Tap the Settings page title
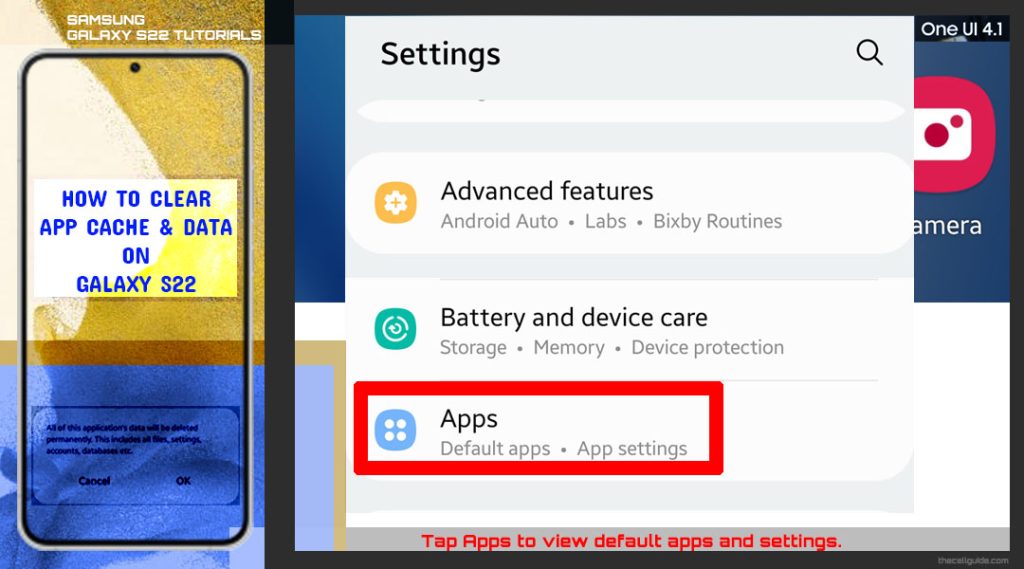 point(440,54)
